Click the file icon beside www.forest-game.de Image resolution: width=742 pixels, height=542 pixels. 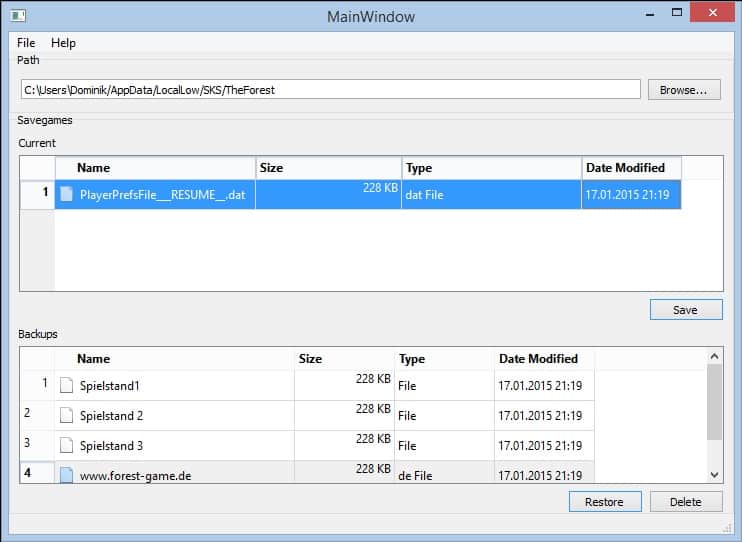pyautogui.click(x=67, y=475)
